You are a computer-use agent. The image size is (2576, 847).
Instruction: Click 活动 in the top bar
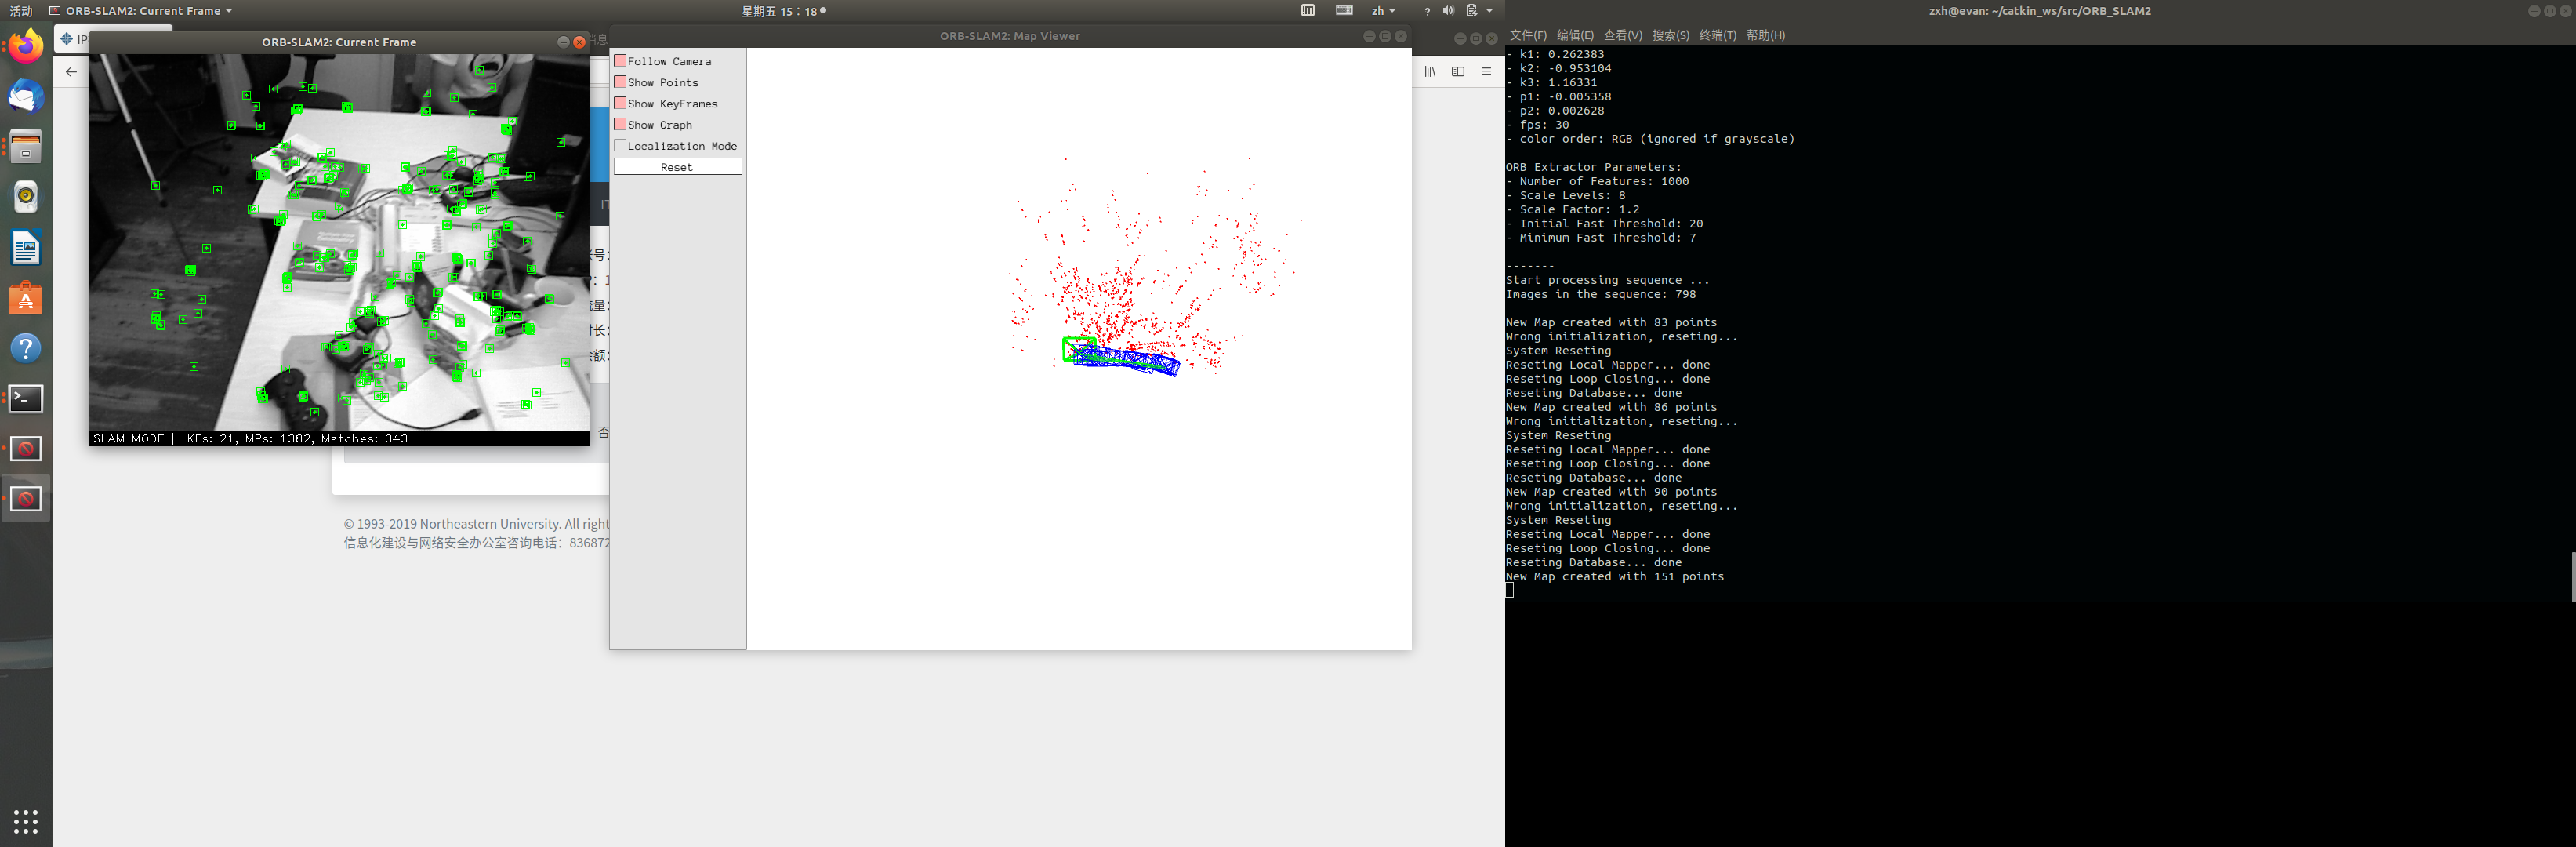pos(21,11)
